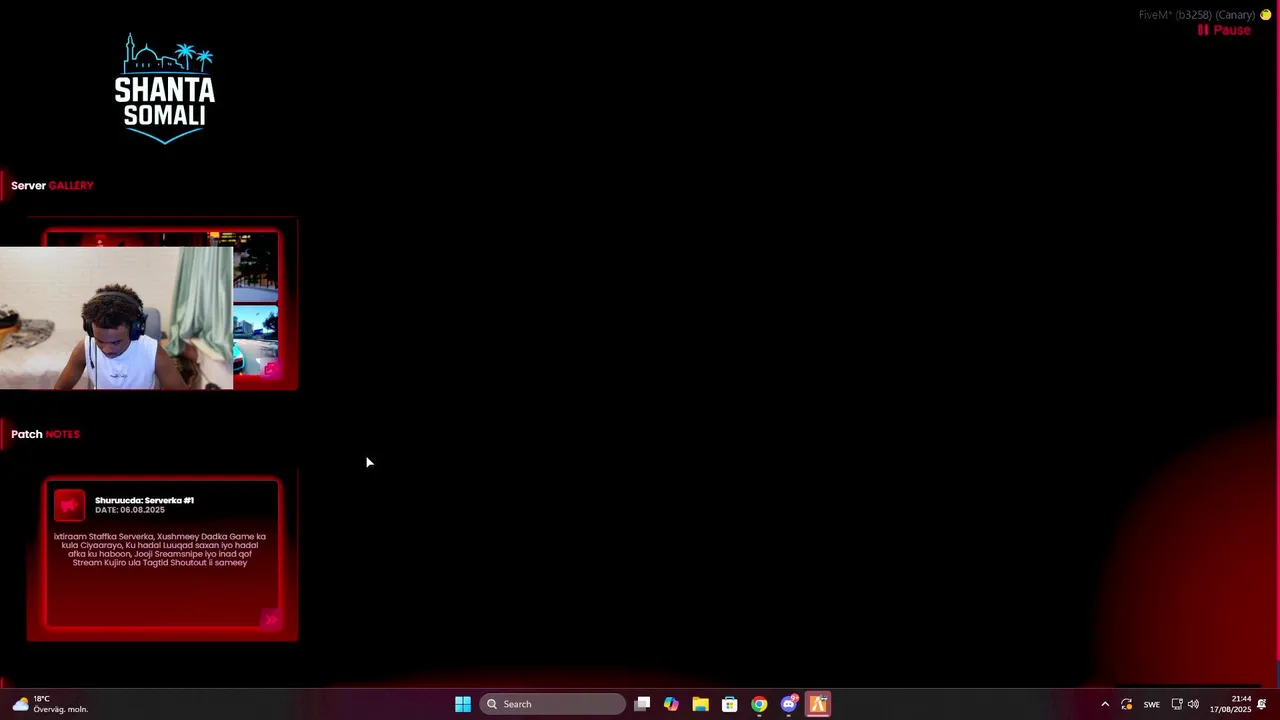
Task: Select the Shuruucda: Serverka #1 title
Action: (144, 500)
